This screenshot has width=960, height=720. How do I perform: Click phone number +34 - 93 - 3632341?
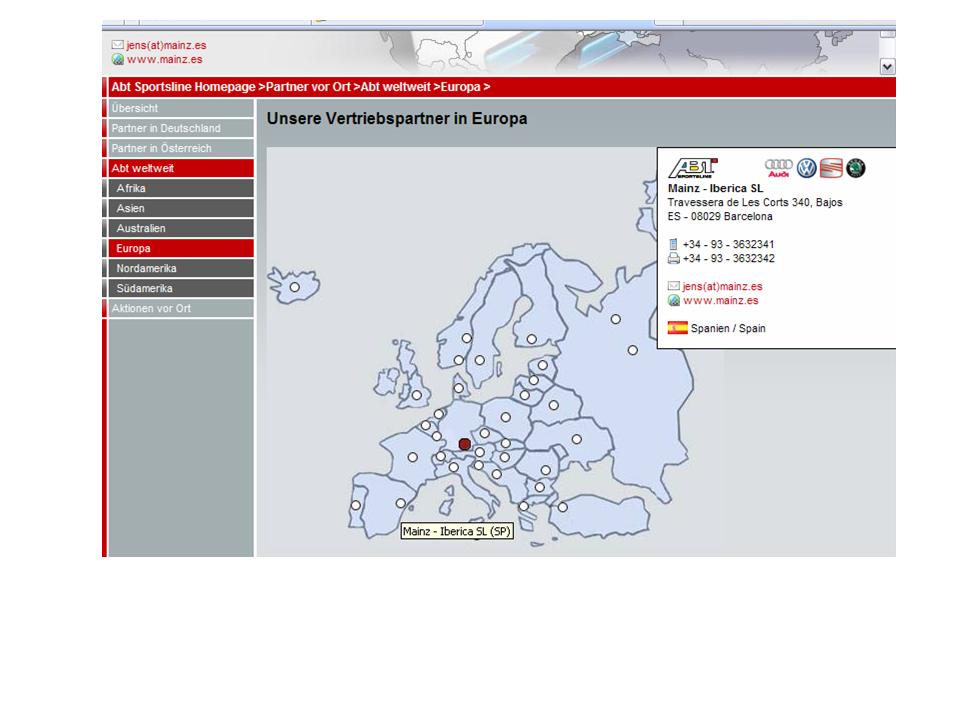point(729,244)
